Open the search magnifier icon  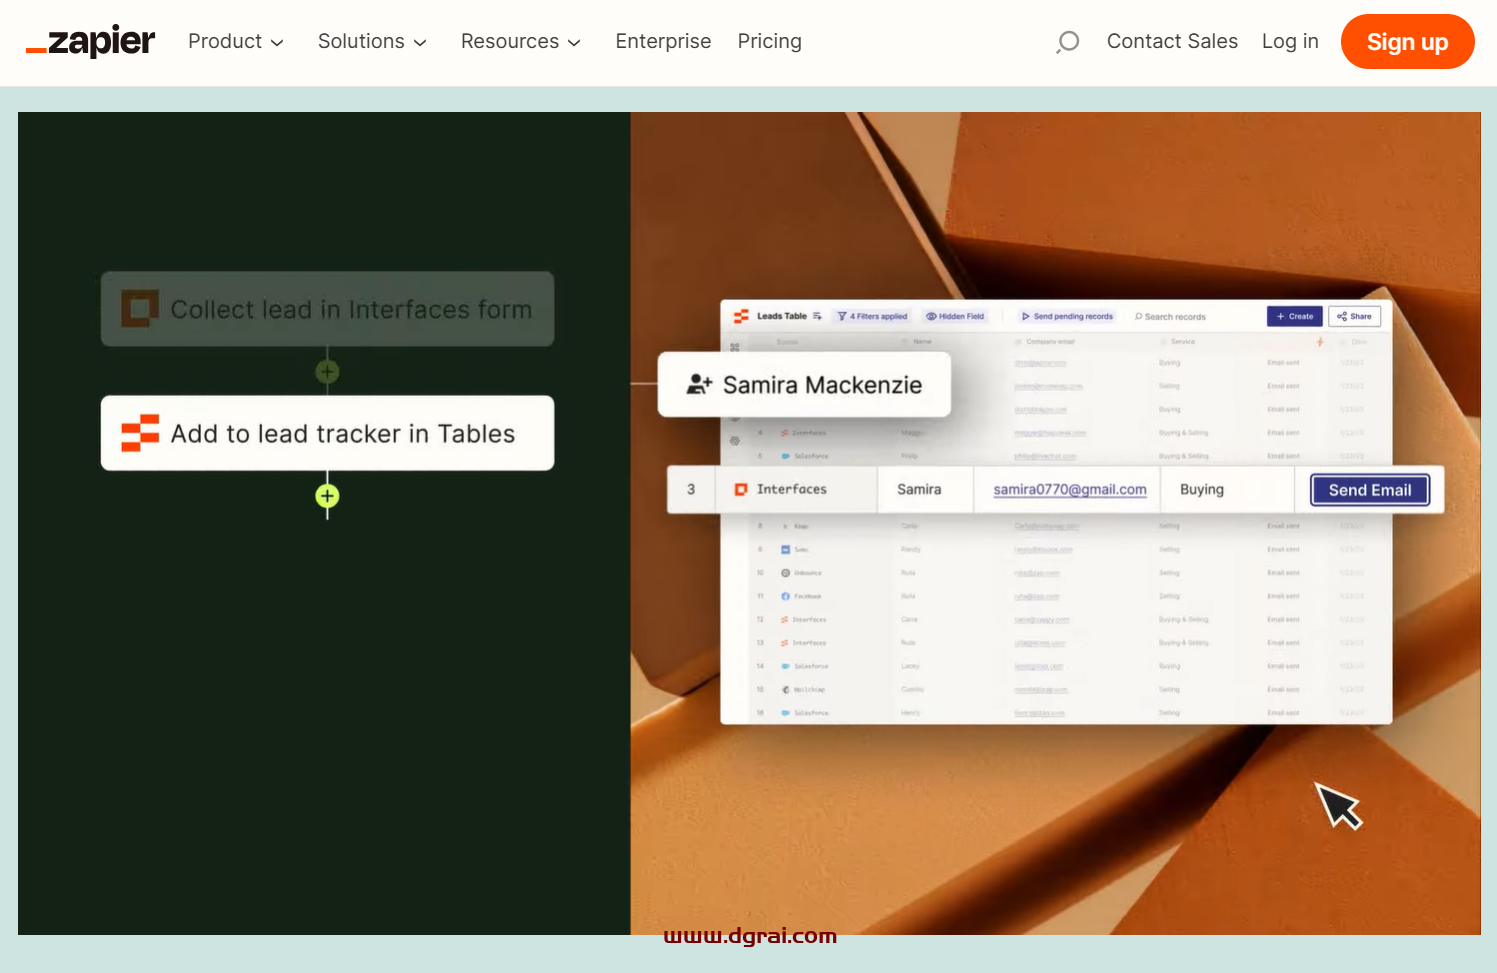point(1068,42)
